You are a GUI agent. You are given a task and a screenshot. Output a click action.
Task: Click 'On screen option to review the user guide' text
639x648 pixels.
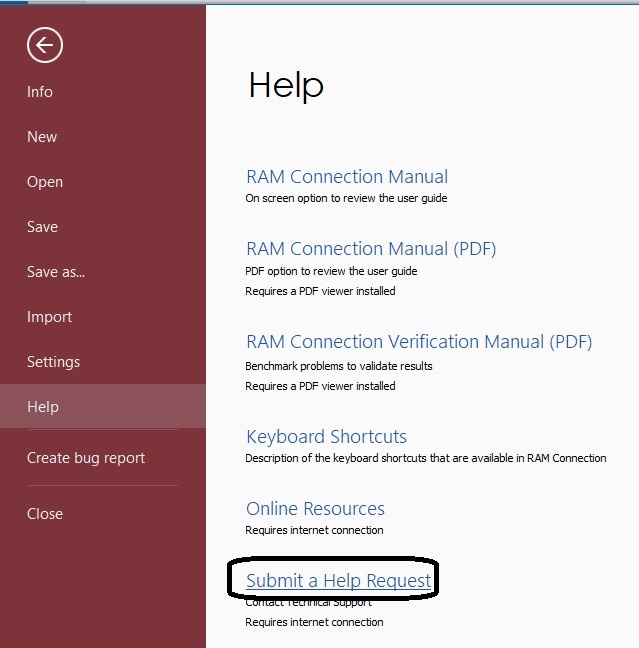346,198
